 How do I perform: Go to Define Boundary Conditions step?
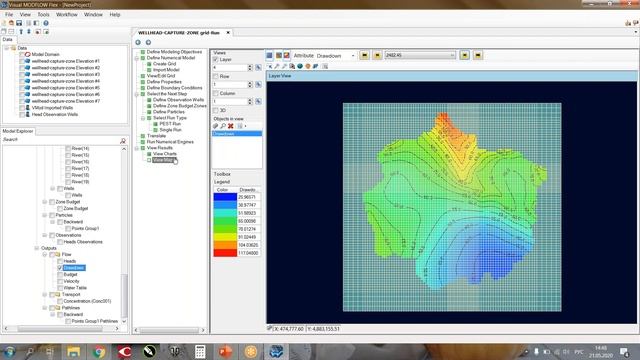[174, 88]
